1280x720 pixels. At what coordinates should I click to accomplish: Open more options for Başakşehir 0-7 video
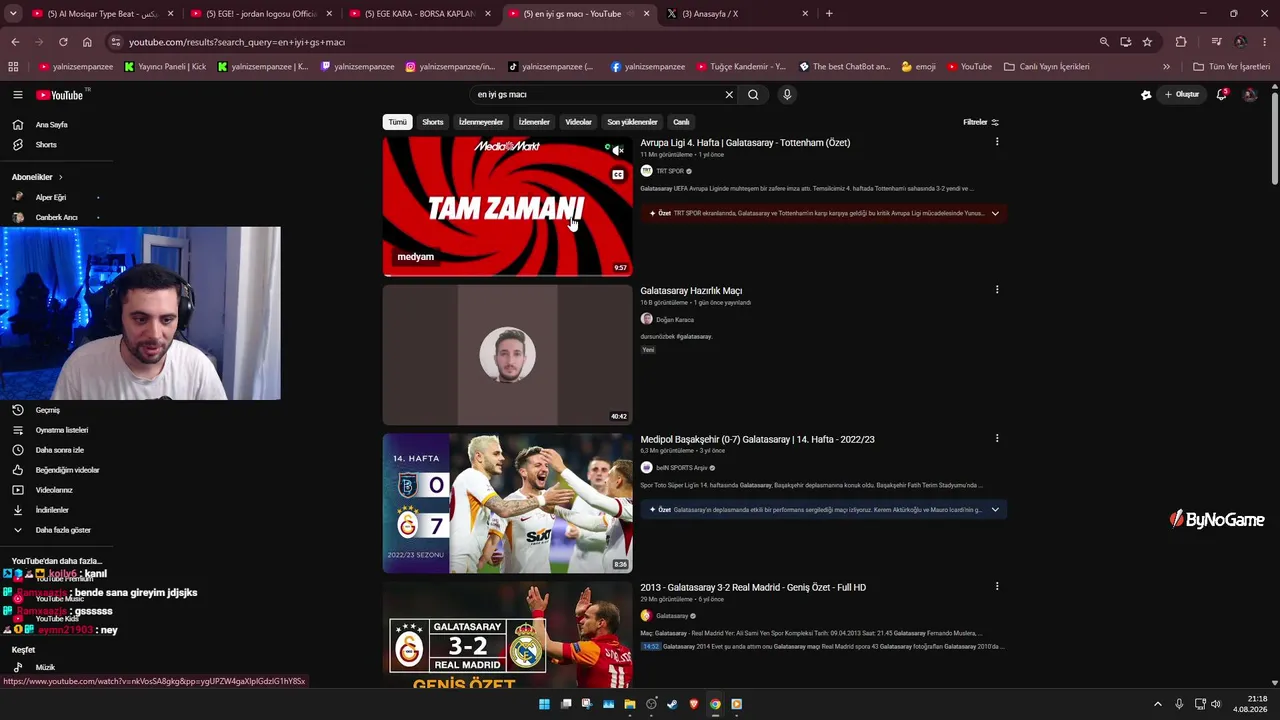pos(997,438)
